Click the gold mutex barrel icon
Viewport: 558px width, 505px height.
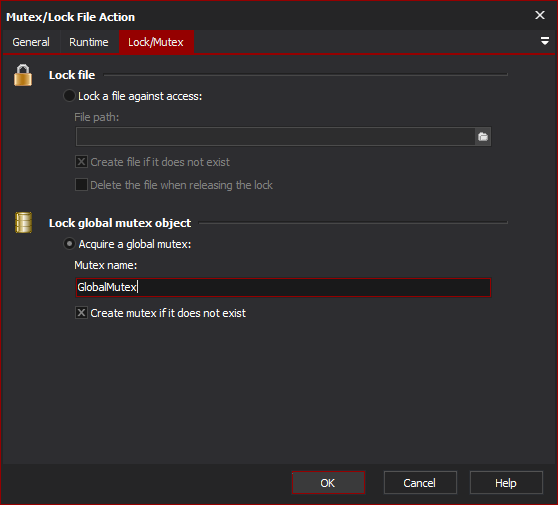[23, 222]
